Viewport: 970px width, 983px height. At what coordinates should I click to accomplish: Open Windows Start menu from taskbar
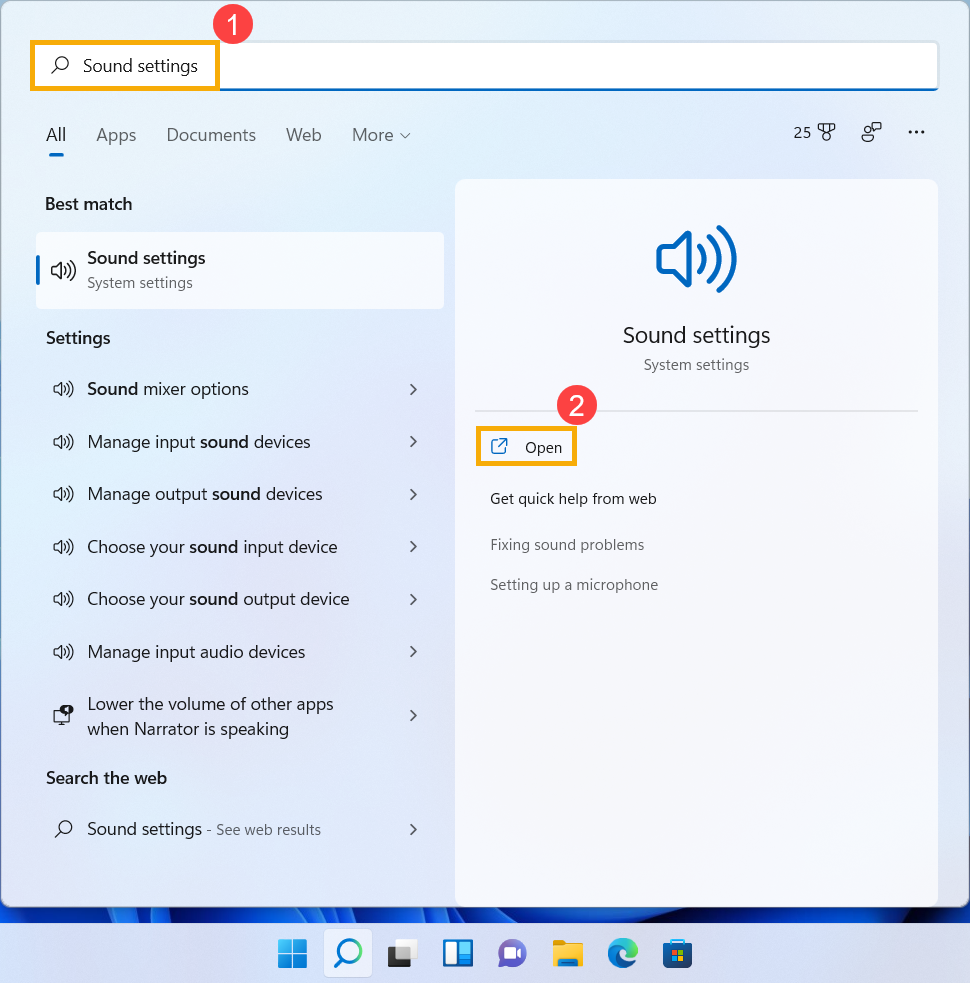(x=292, y=954)
